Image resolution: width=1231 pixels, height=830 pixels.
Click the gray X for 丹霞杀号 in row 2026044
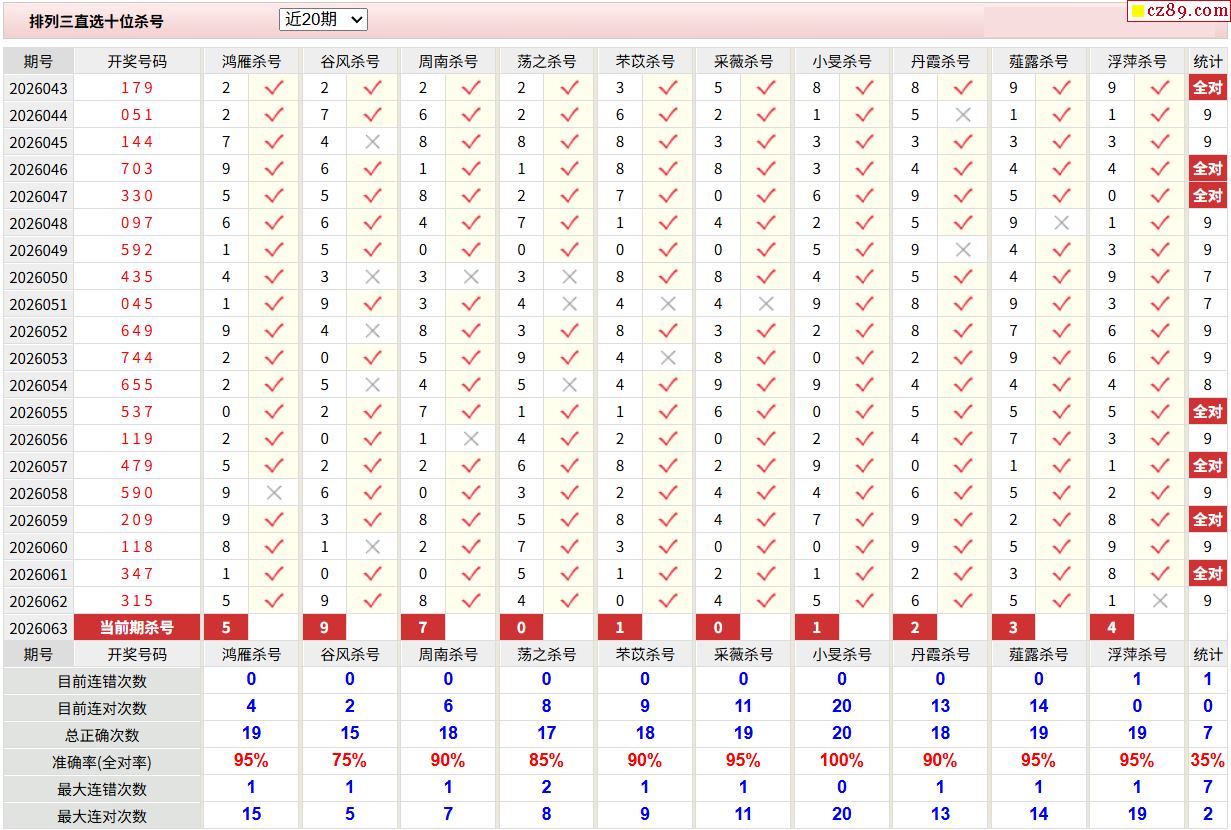(963, 115)
